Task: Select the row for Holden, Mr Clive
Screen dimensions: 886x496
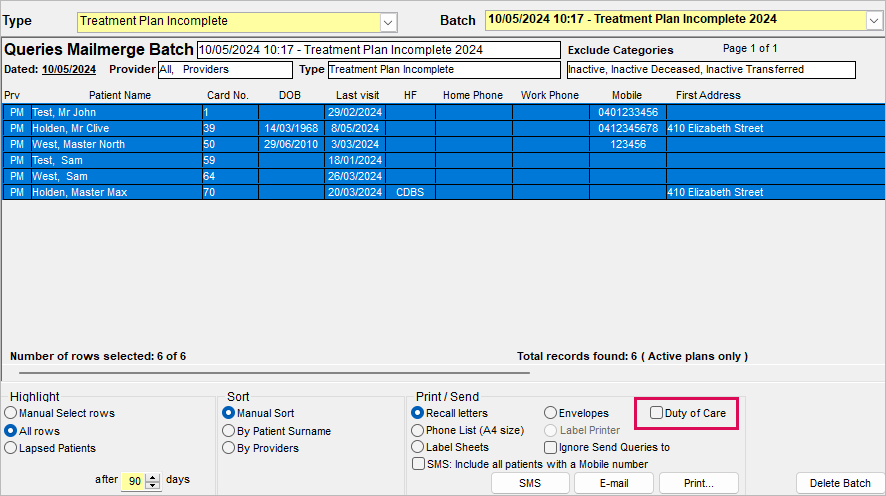Action: (x=444, y=128)
